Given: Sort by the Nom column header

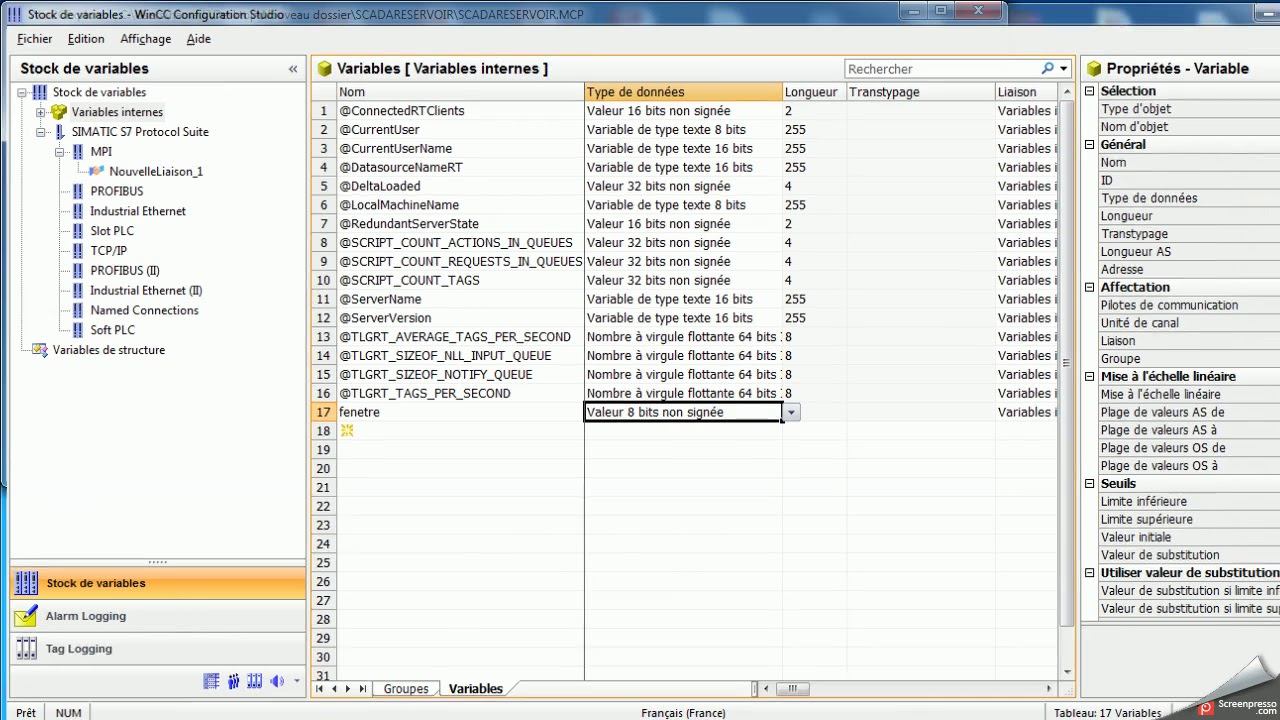Looking at the screenshot, I should (460, 92).
